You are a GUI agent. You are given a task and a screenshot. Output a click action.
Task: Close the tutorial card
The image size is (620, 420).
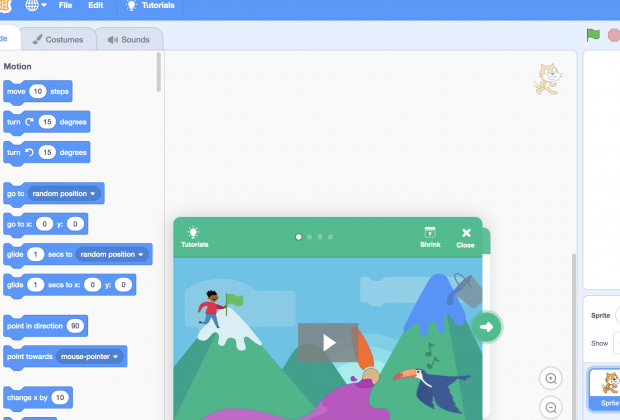tap(465, 238)
